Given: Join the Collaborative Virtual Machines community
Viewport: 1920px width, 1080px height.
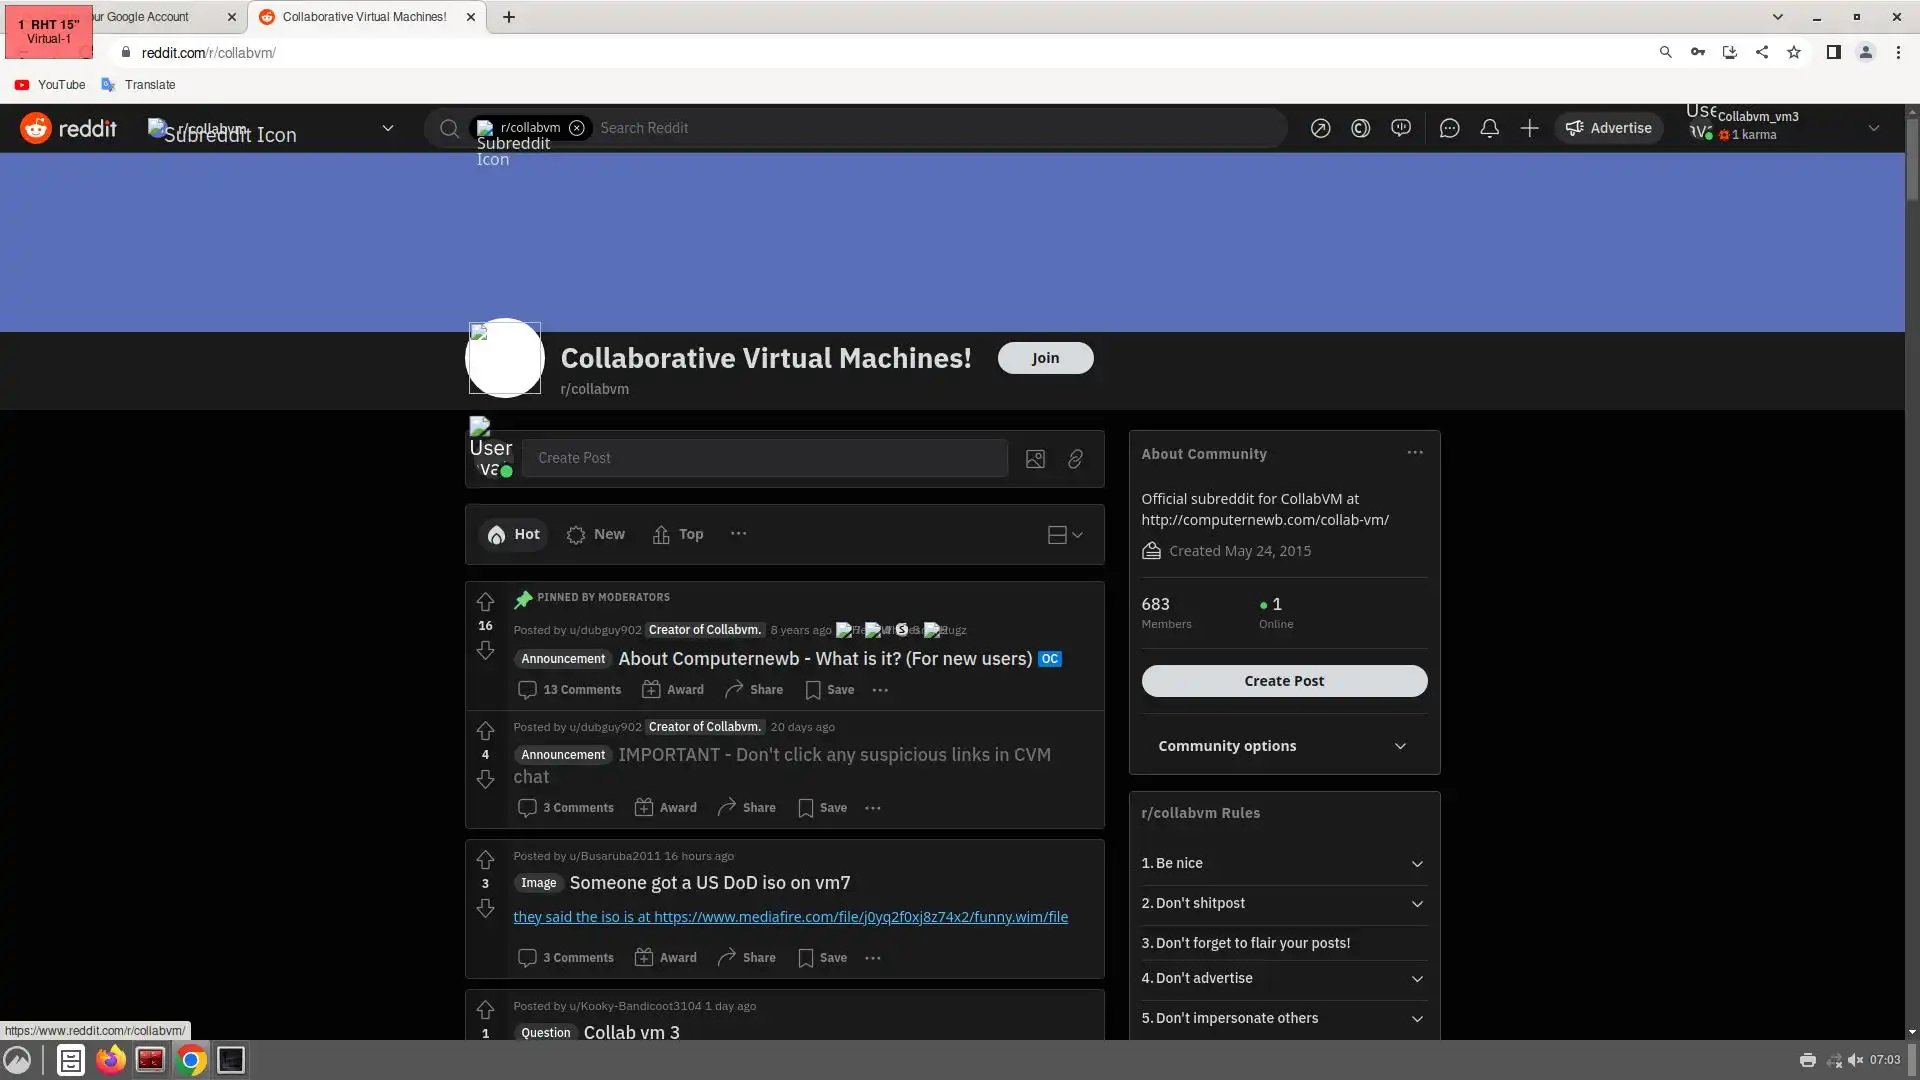Looking at the screenshot, I should (x=1045, y=358).
